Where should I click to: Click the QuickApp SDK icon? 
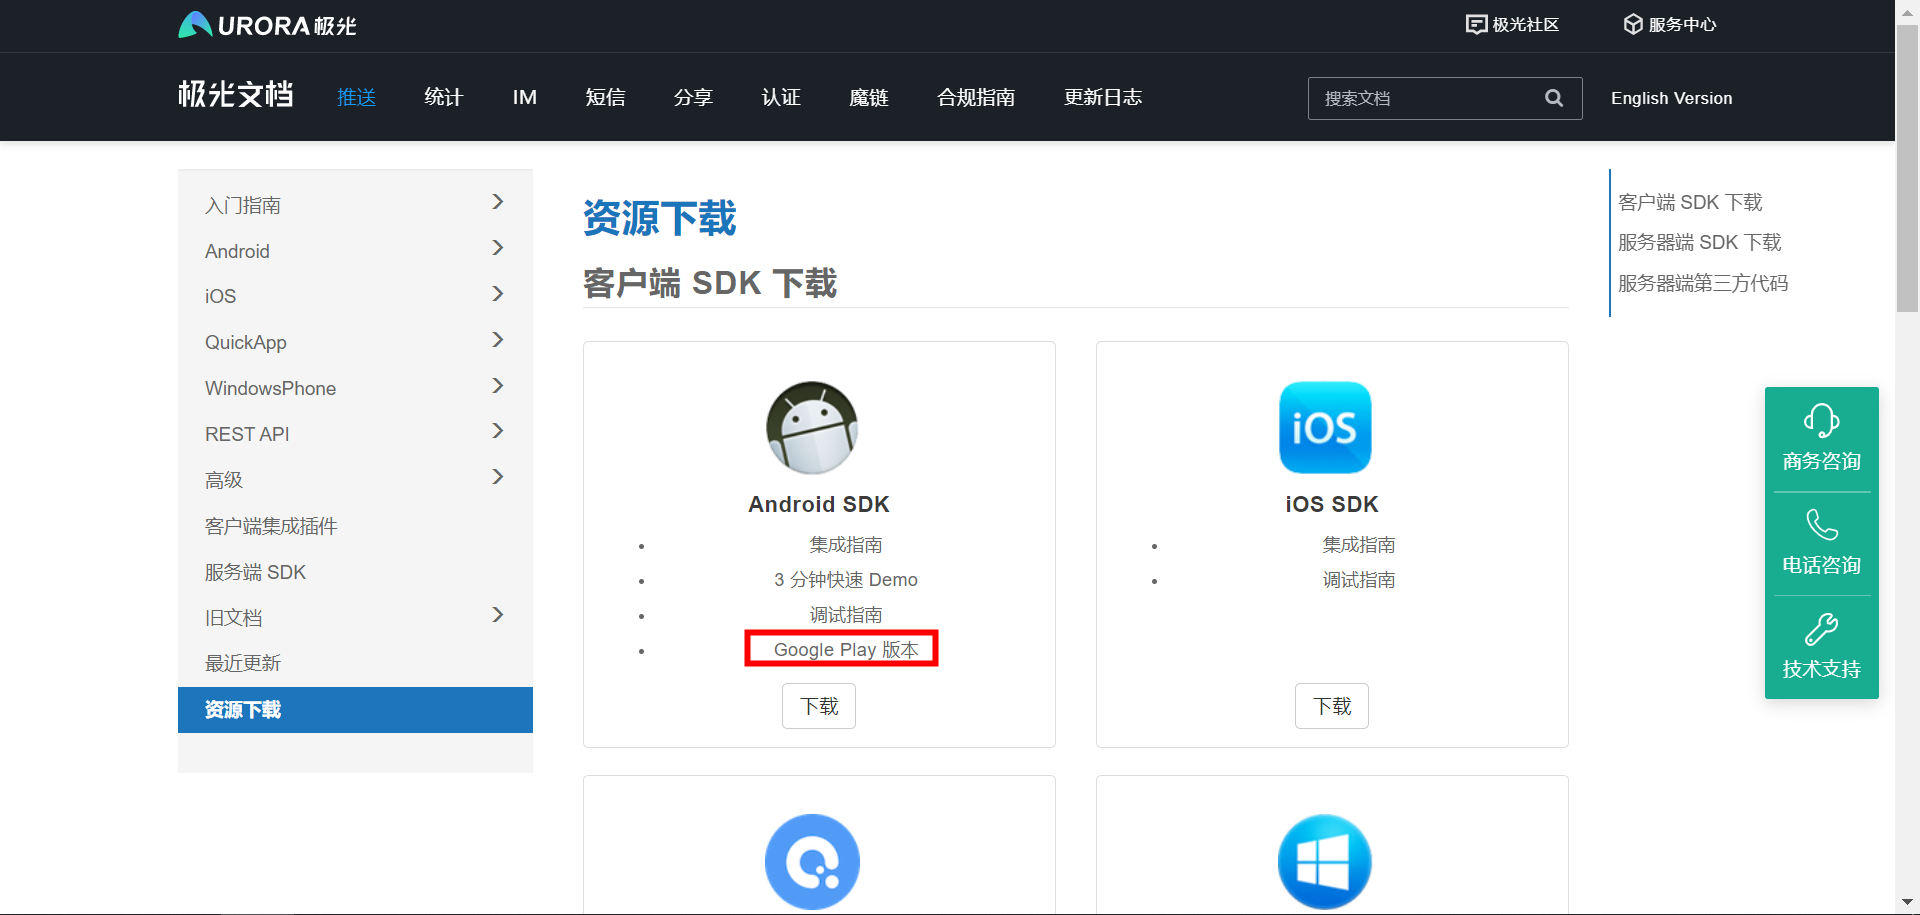[812, 861]
